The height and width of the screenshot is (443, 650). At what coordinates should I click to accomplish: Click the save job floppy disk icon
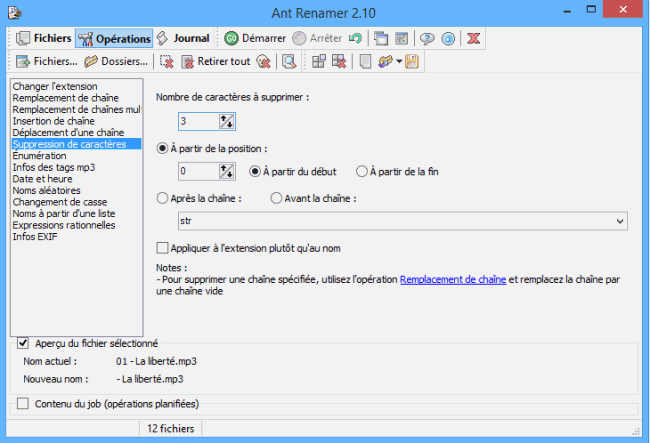tap(412, 62)
